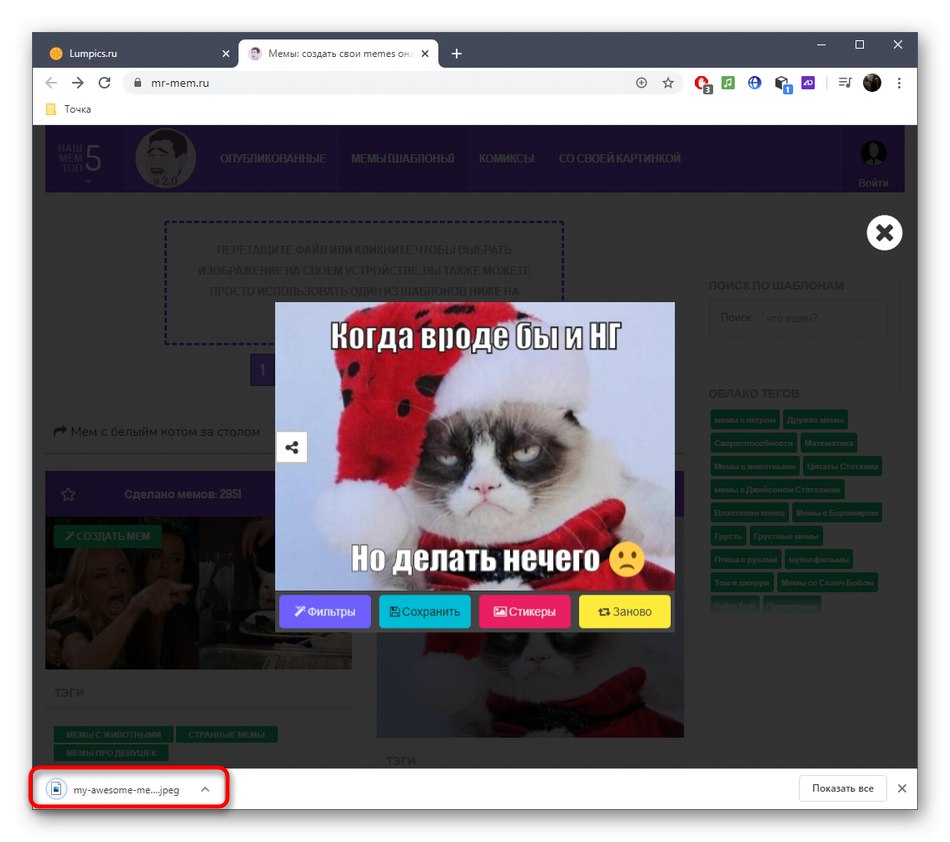Select tag Дружко мемы

coord(814,420)
